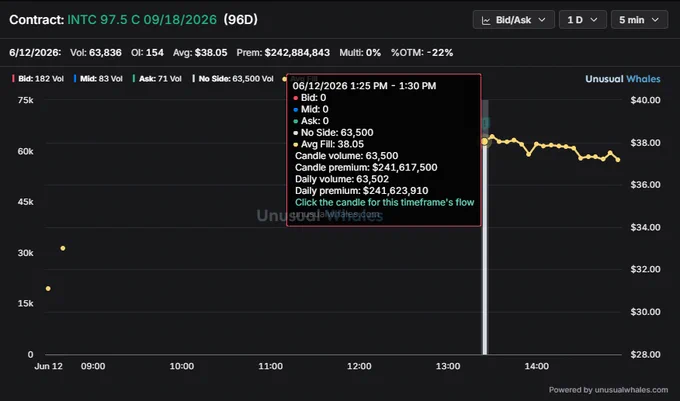Click the INTC 97.5 C 09/18/2026 contract link

142,20
